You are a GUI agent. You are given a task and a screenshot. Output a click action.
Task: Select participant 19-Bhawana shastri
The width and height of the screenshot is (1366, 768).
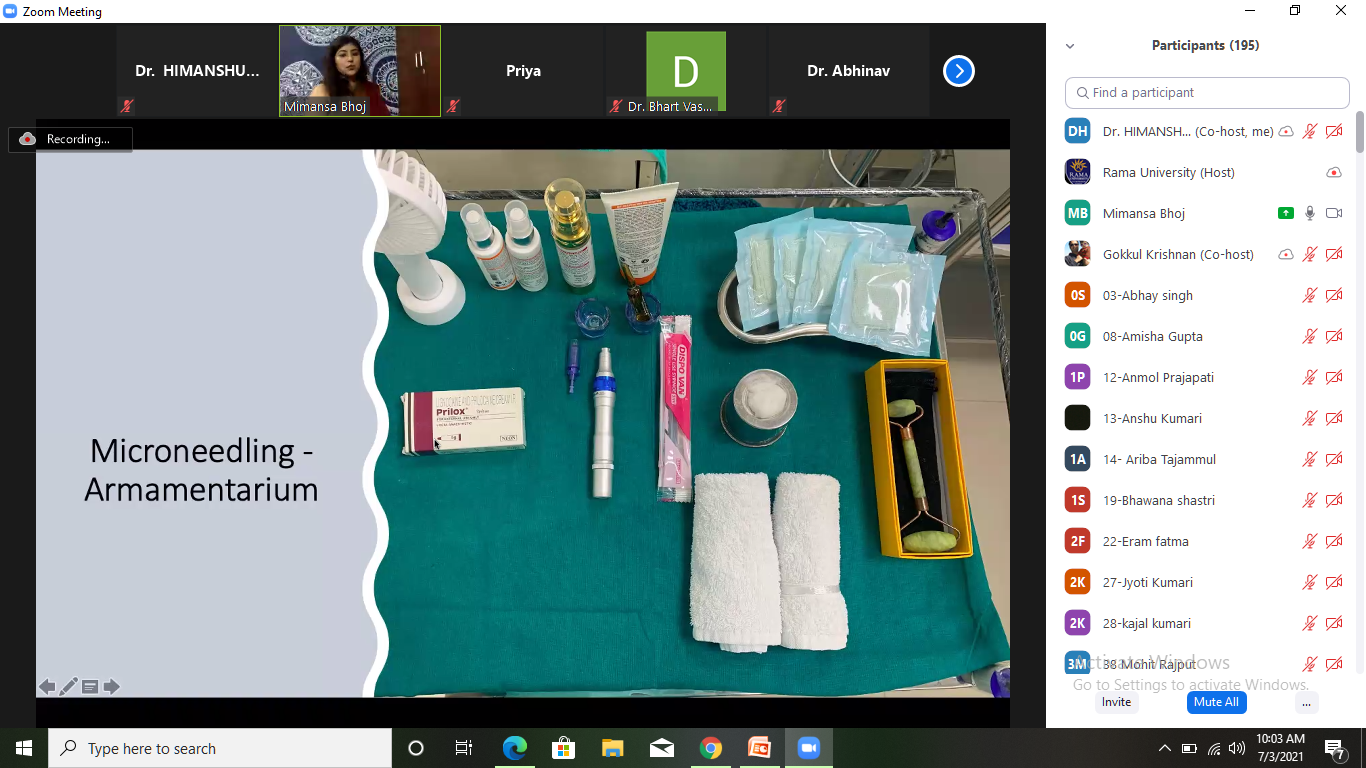[1205, 500]
